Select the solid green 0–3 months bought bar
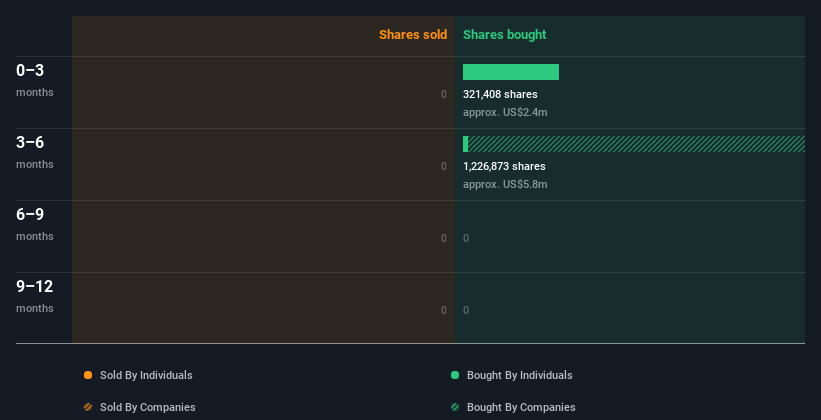Viewport: 821px width, 420px height. tap(511, 72)
